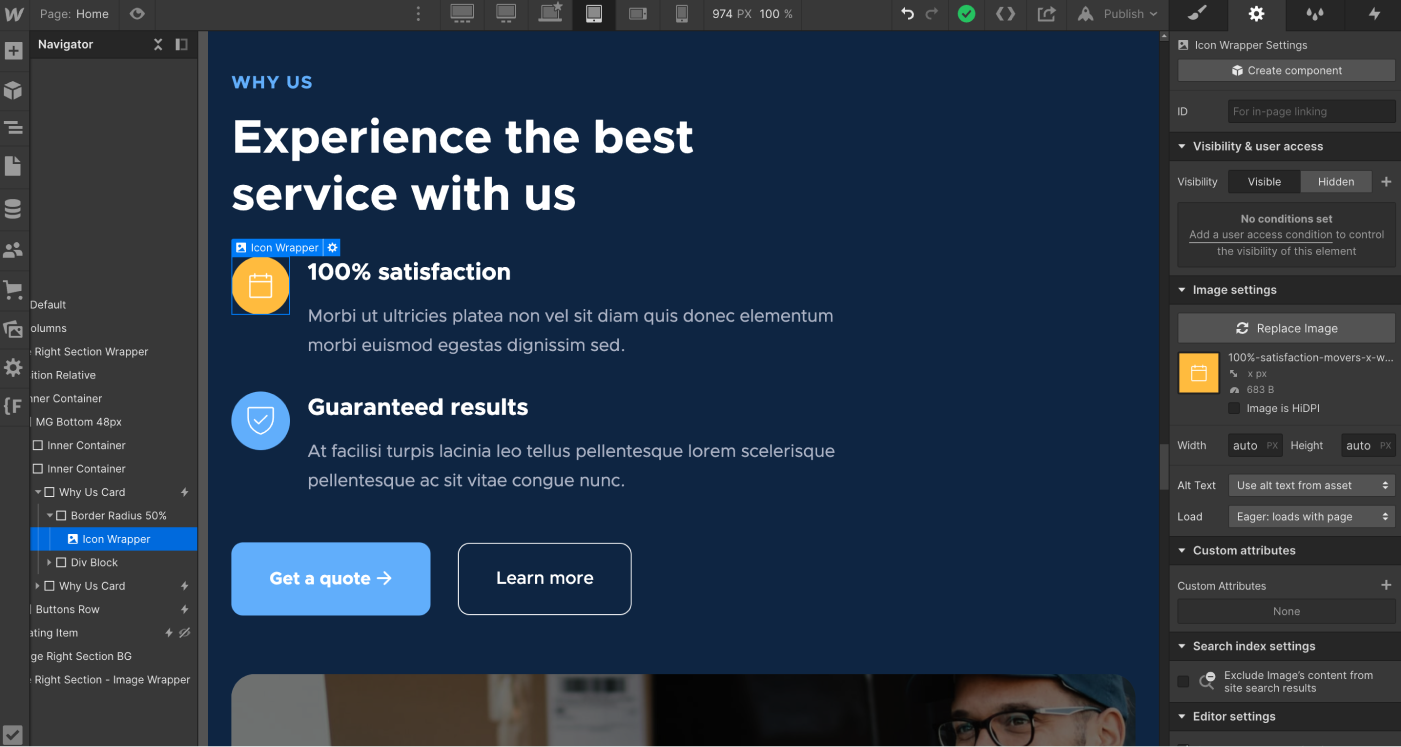Screen dimensions: 1401x747
Task: Check Exclude Image's content from search
Action: pyautogui.click(x=1184, y=682)
